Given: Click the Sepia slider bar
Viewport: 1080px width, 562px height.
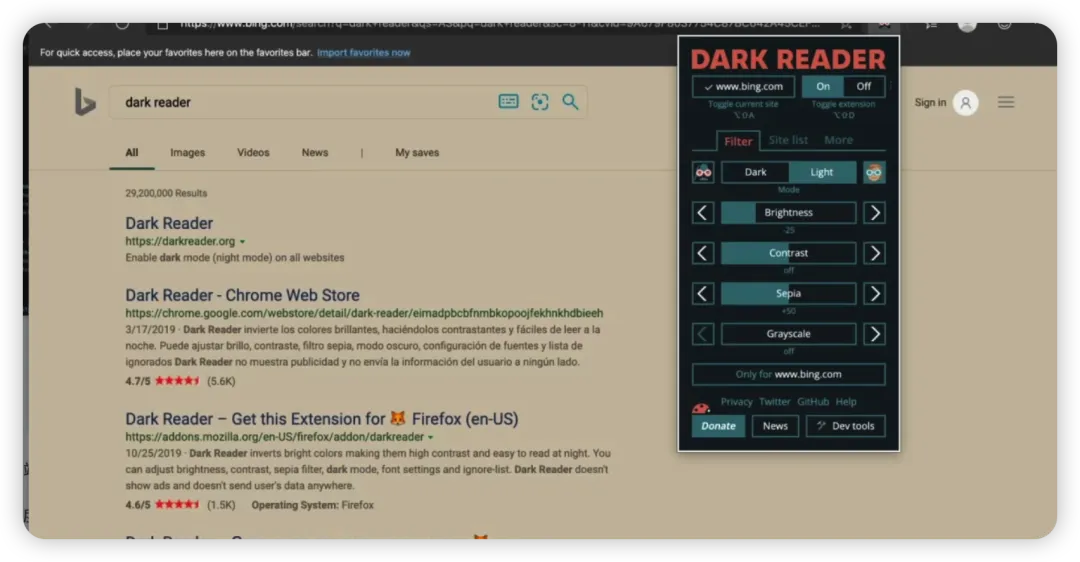Looking at the screenshot, I should click(x=789, y=294).
